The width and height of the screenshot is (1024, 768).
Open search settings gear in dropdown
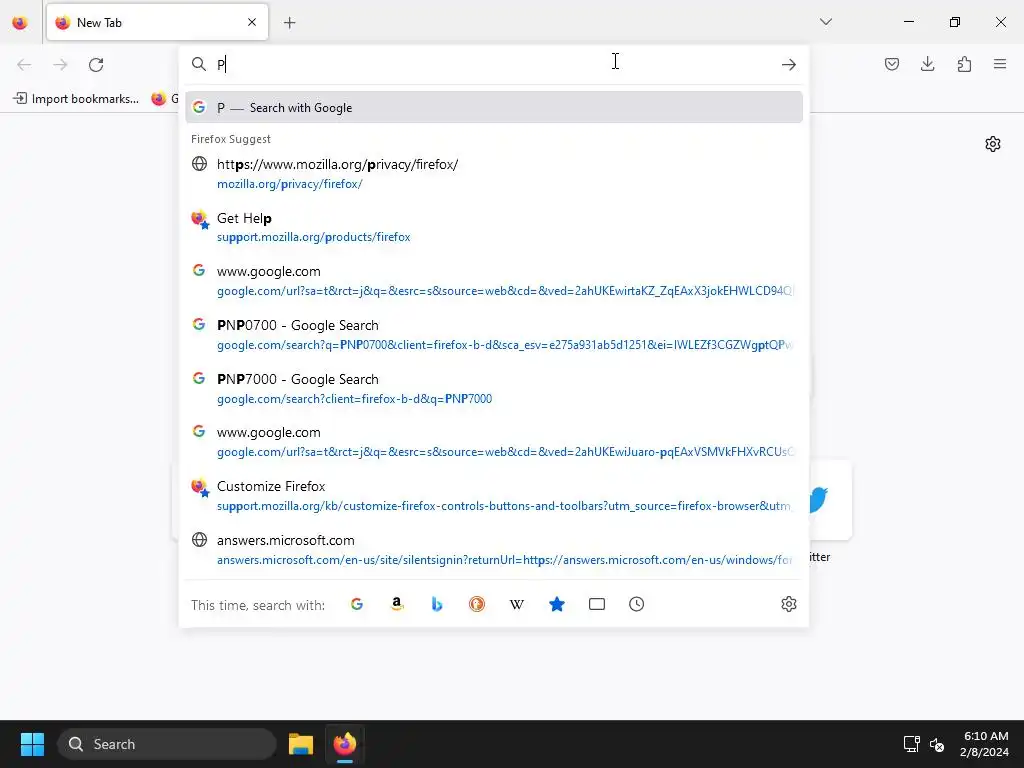pos(789,604)
